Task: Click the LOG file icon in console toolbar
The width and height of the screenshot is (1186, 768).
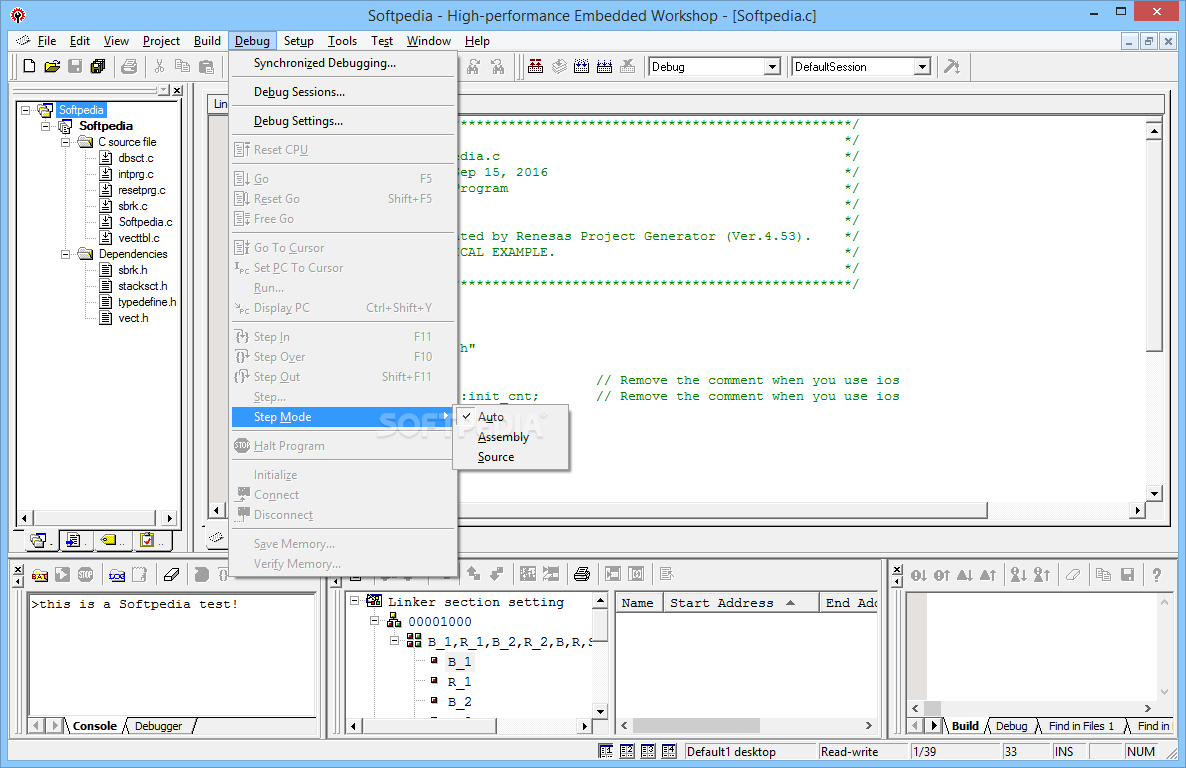Action: coord(116,575)
